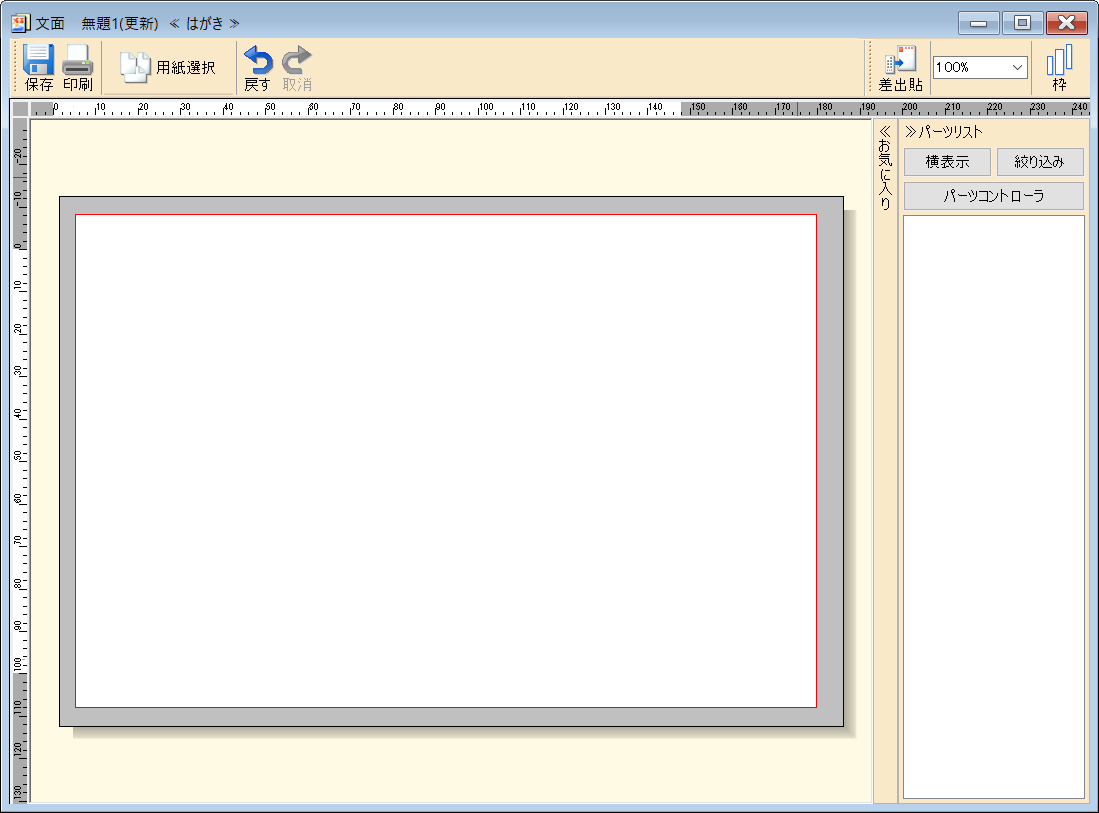Open the 100% zoom dropdown arrow
This screenshot has width=1099, height=813.
click(1018, 67)
